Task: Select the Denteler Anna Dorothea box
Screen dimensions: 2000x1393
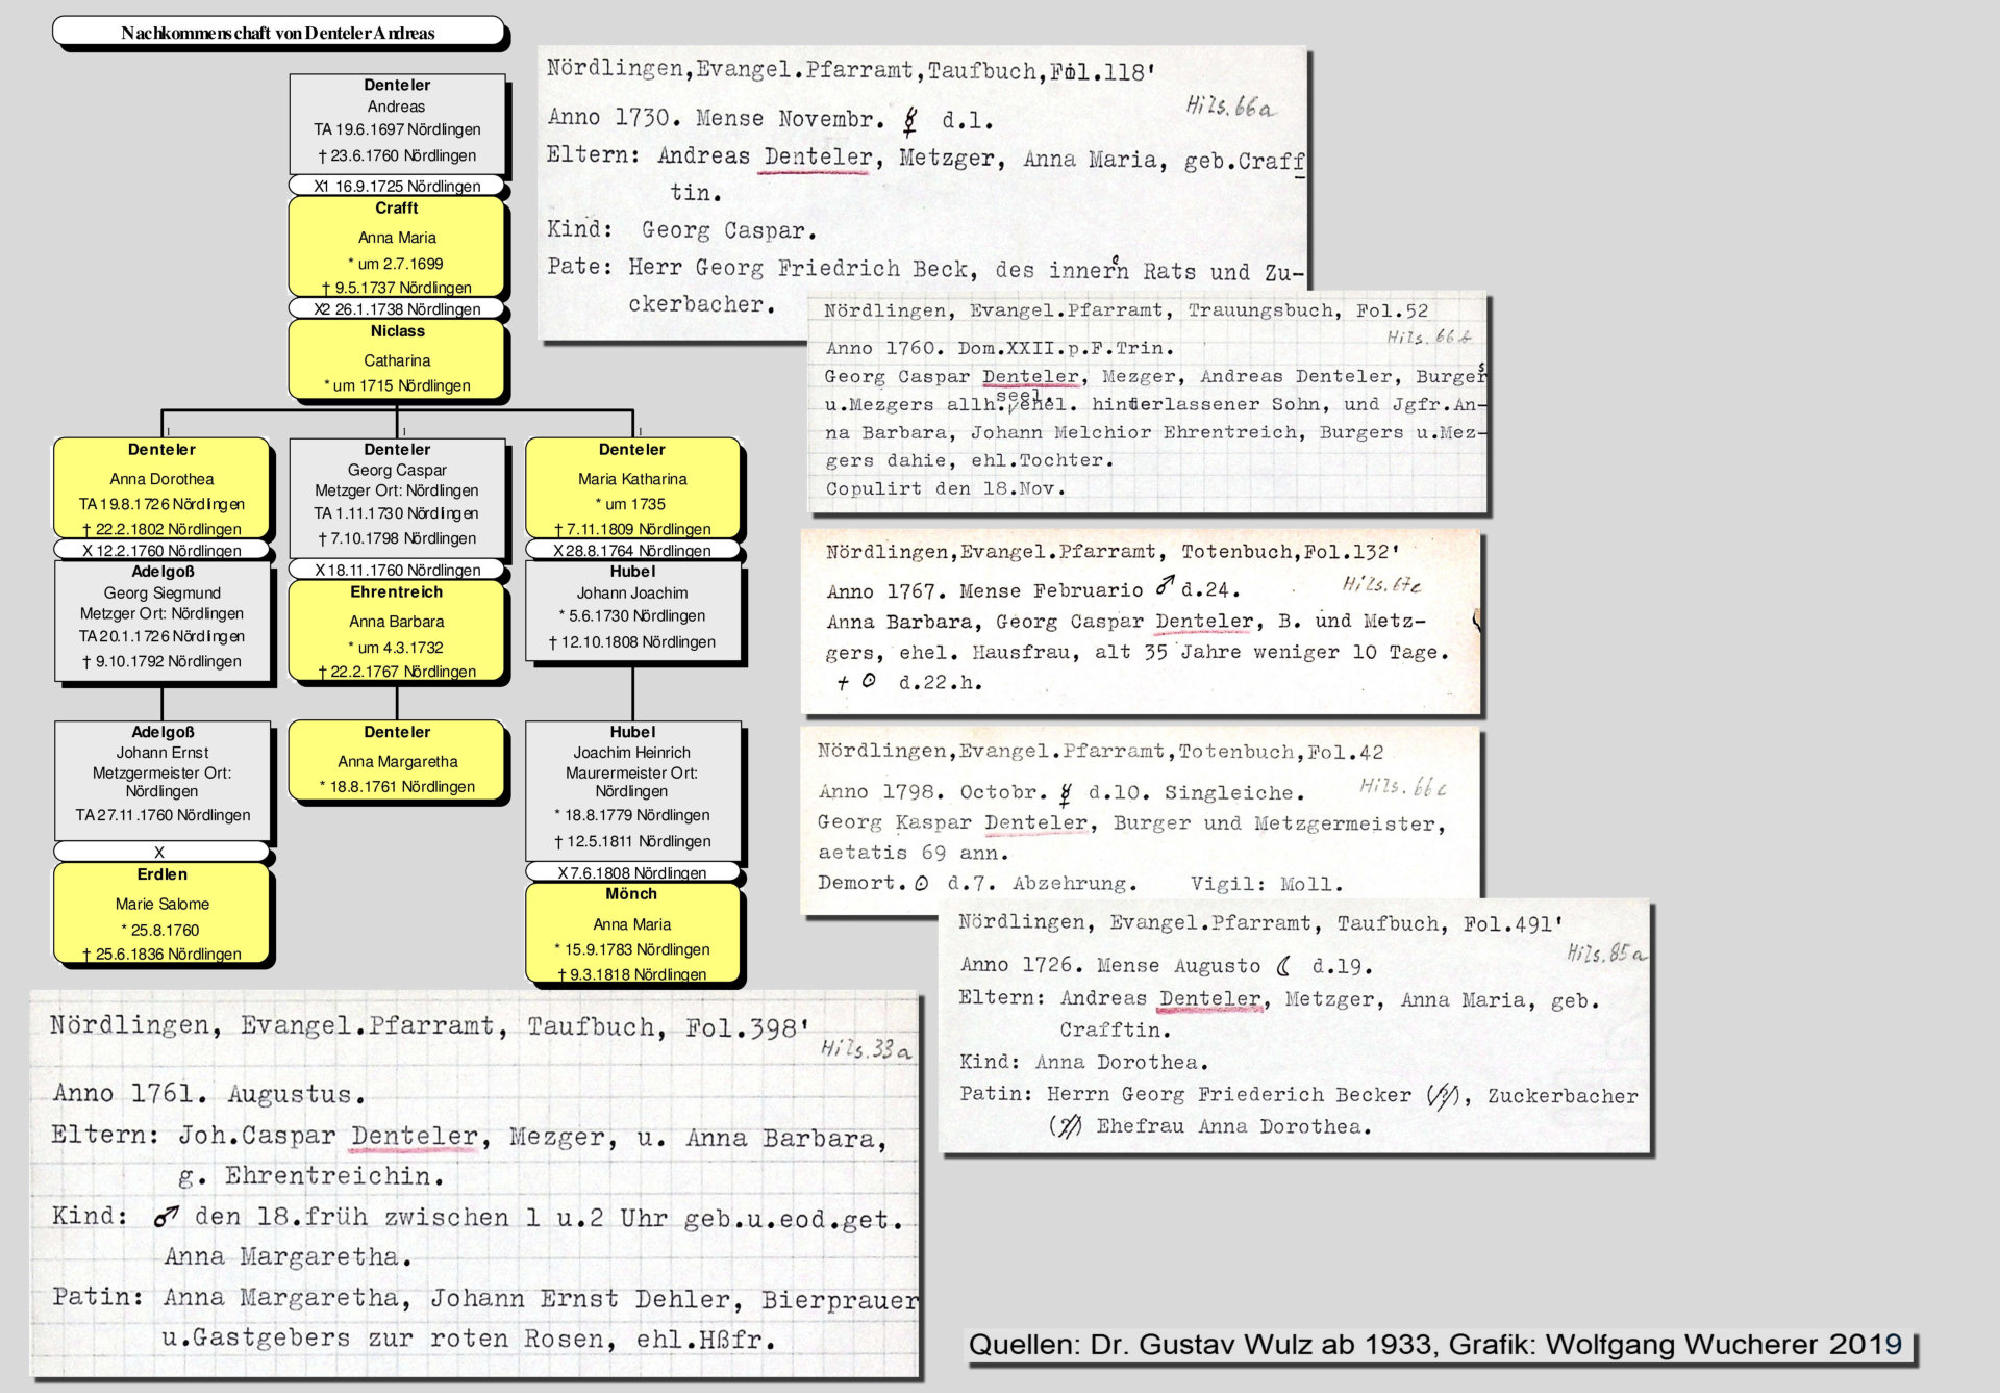Action: (x=162, y=487)
